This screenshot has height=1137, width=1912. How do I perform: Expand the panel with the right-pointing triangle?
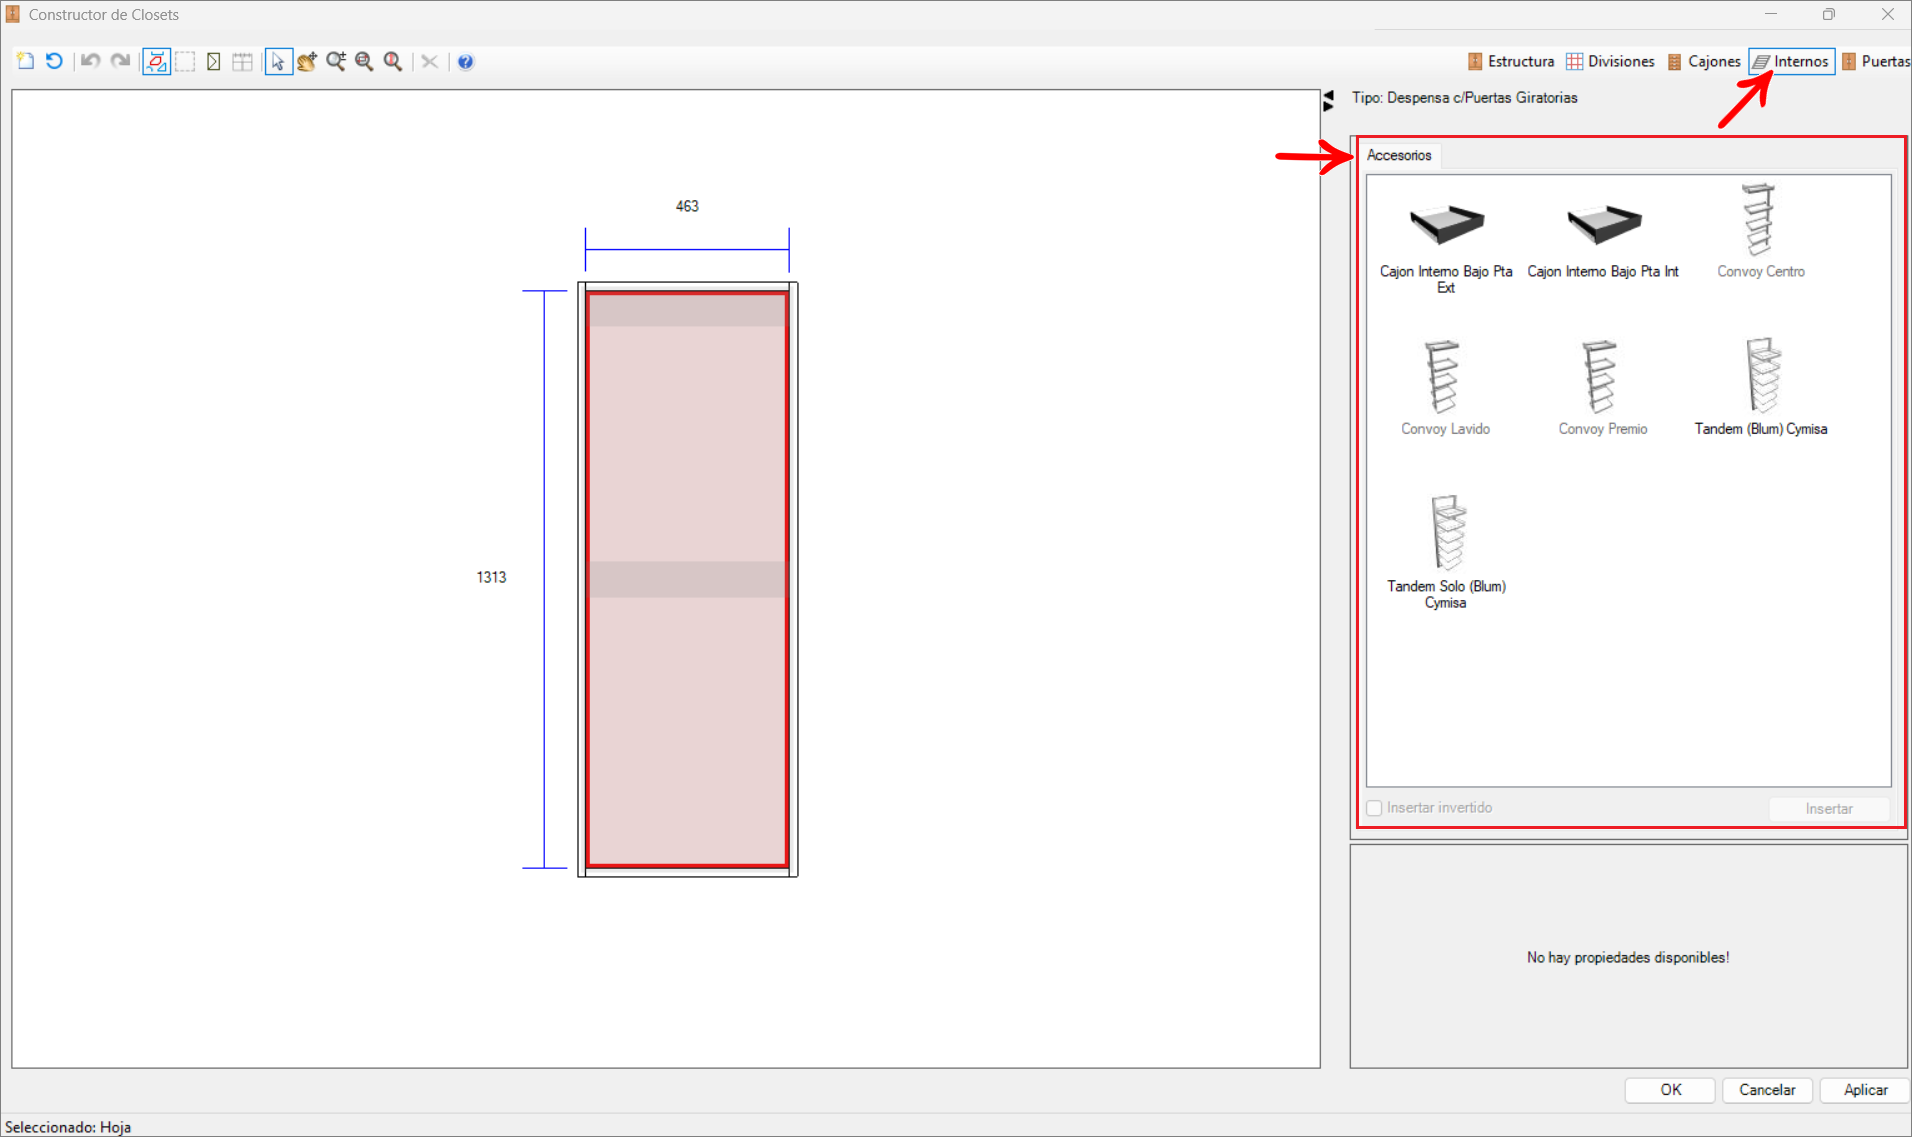click(1328, 107)
